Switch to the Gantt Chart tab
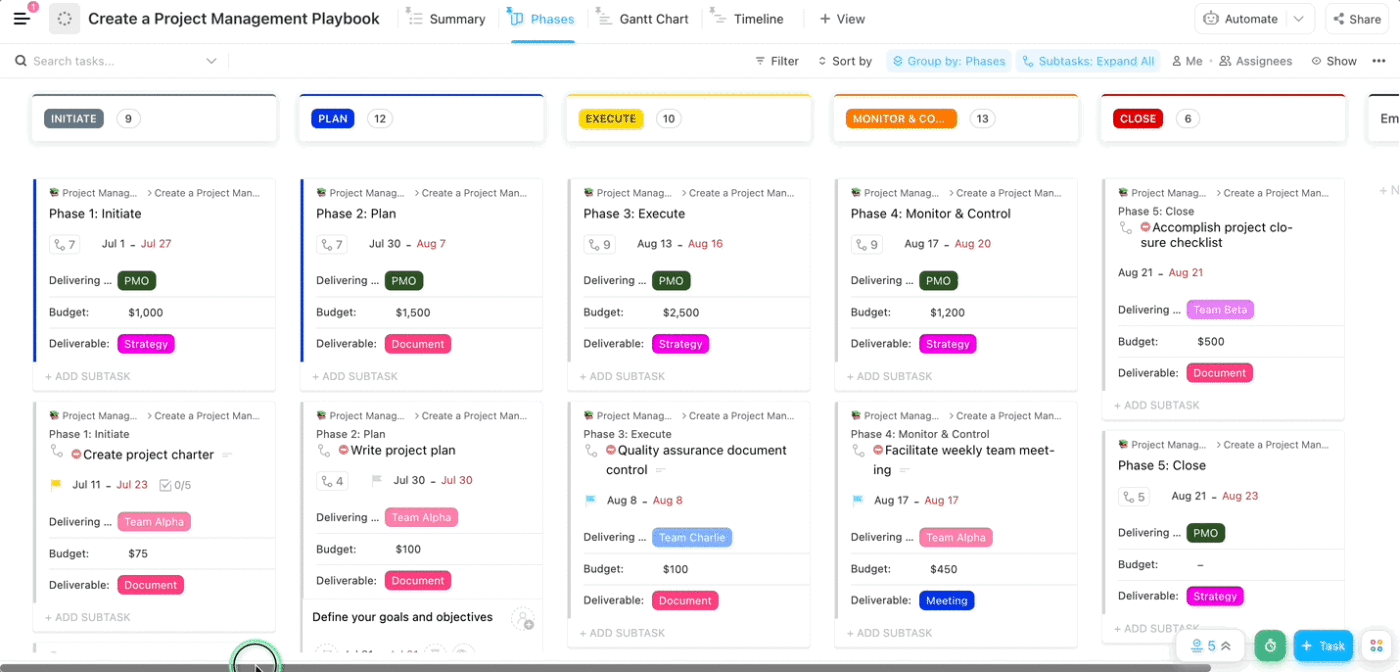The width and height of the screenshot is (1400, 672). (643, 19)
